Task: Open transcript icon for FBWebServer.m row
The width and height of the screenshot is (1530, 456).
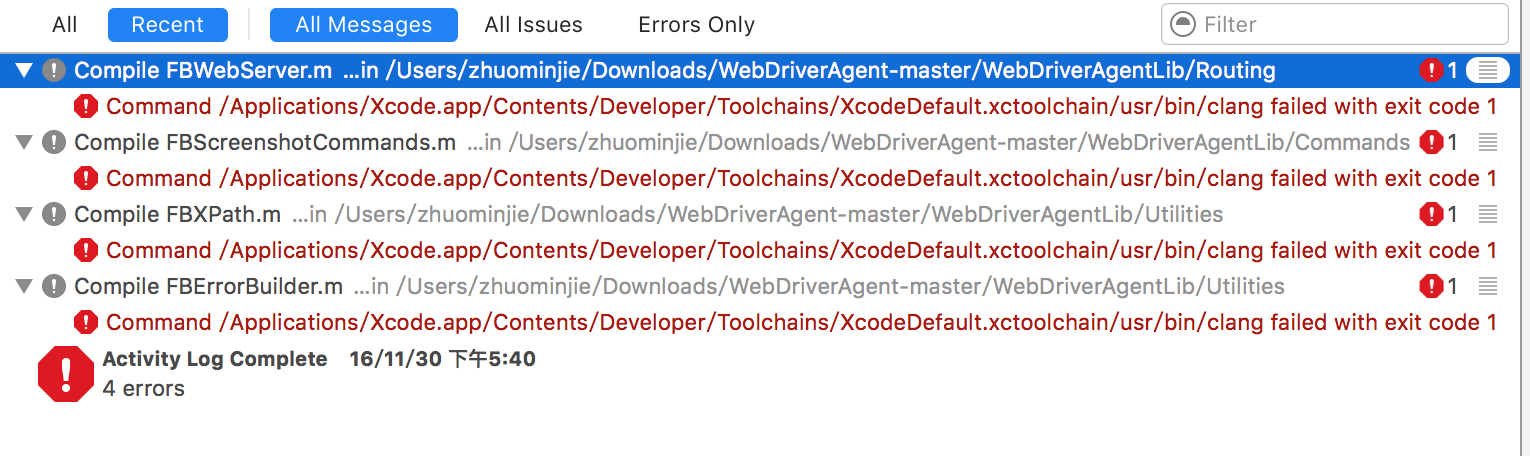Action: (1487, 70)
